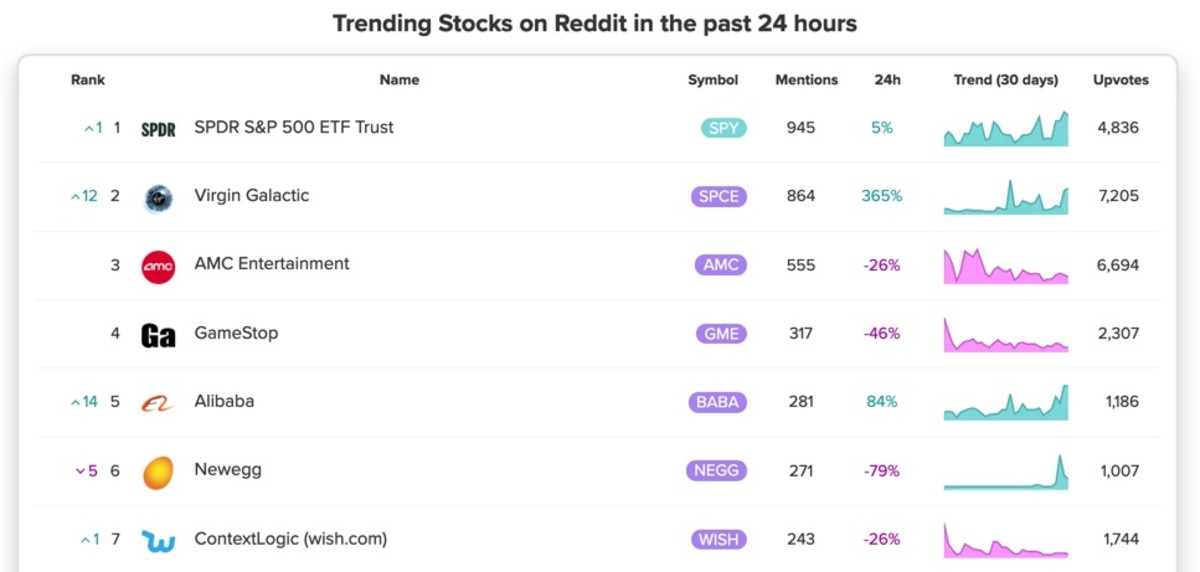Open the SPDR S&P 500 ETF Trust link

point(294,127)
